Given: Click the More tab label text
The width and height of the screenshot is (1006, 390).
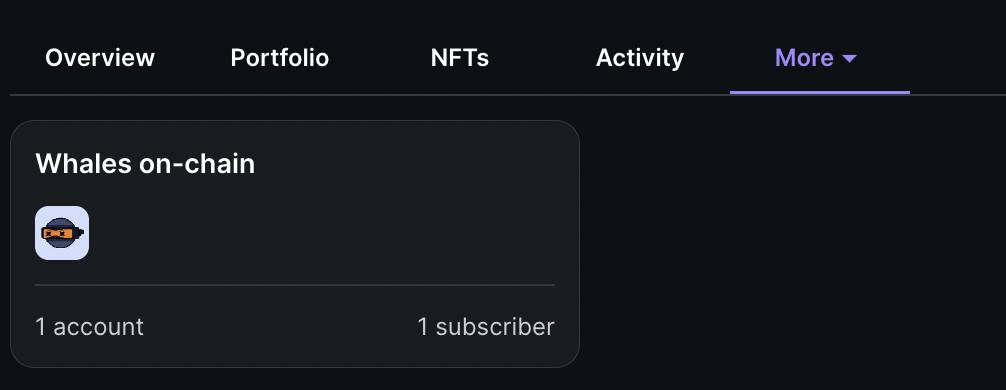Looking at the screenshot, I should click(805, 58).
